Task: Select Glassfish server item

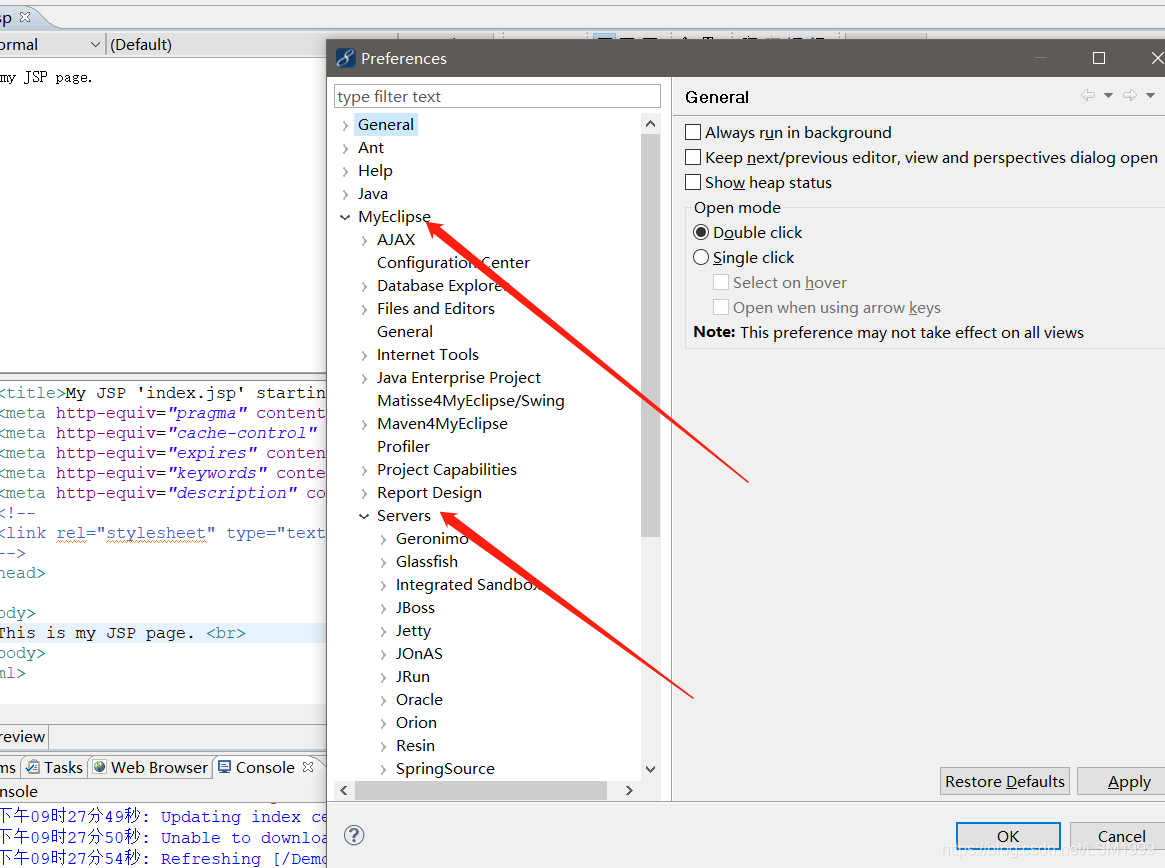Action: click(426, 562)
